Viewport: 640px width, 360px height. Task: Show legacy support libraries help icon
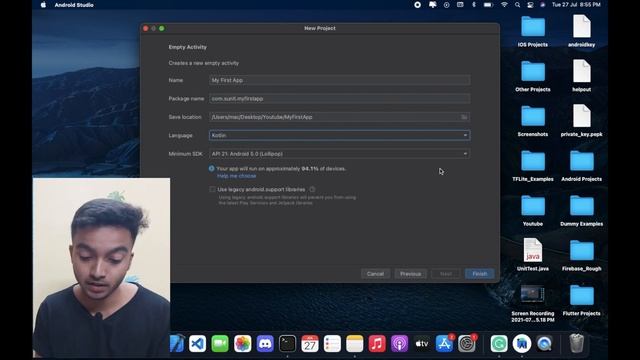(312, 189)
